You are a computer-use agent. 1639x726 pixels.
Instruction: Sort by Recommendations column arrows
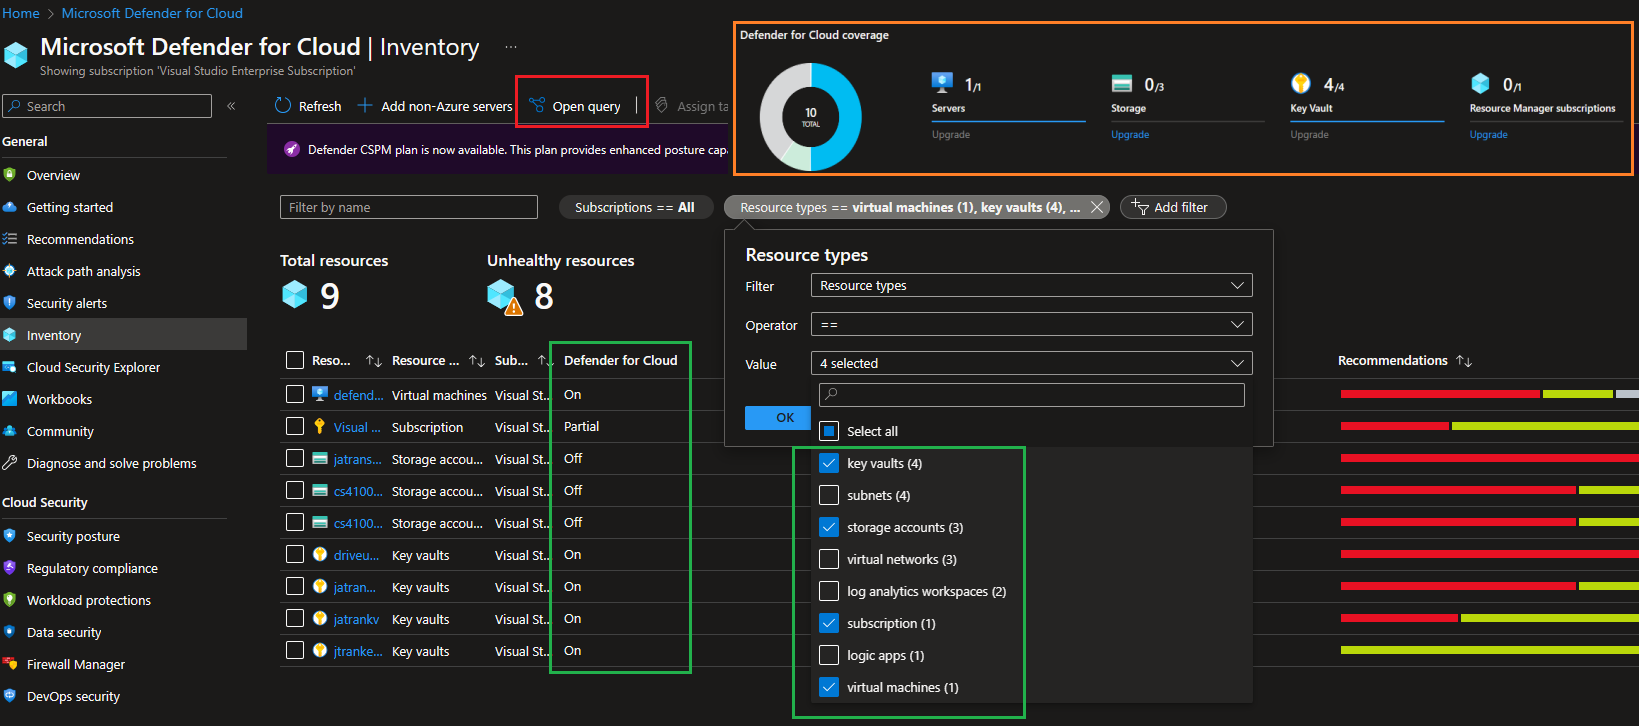click(x=1464, y=360)
